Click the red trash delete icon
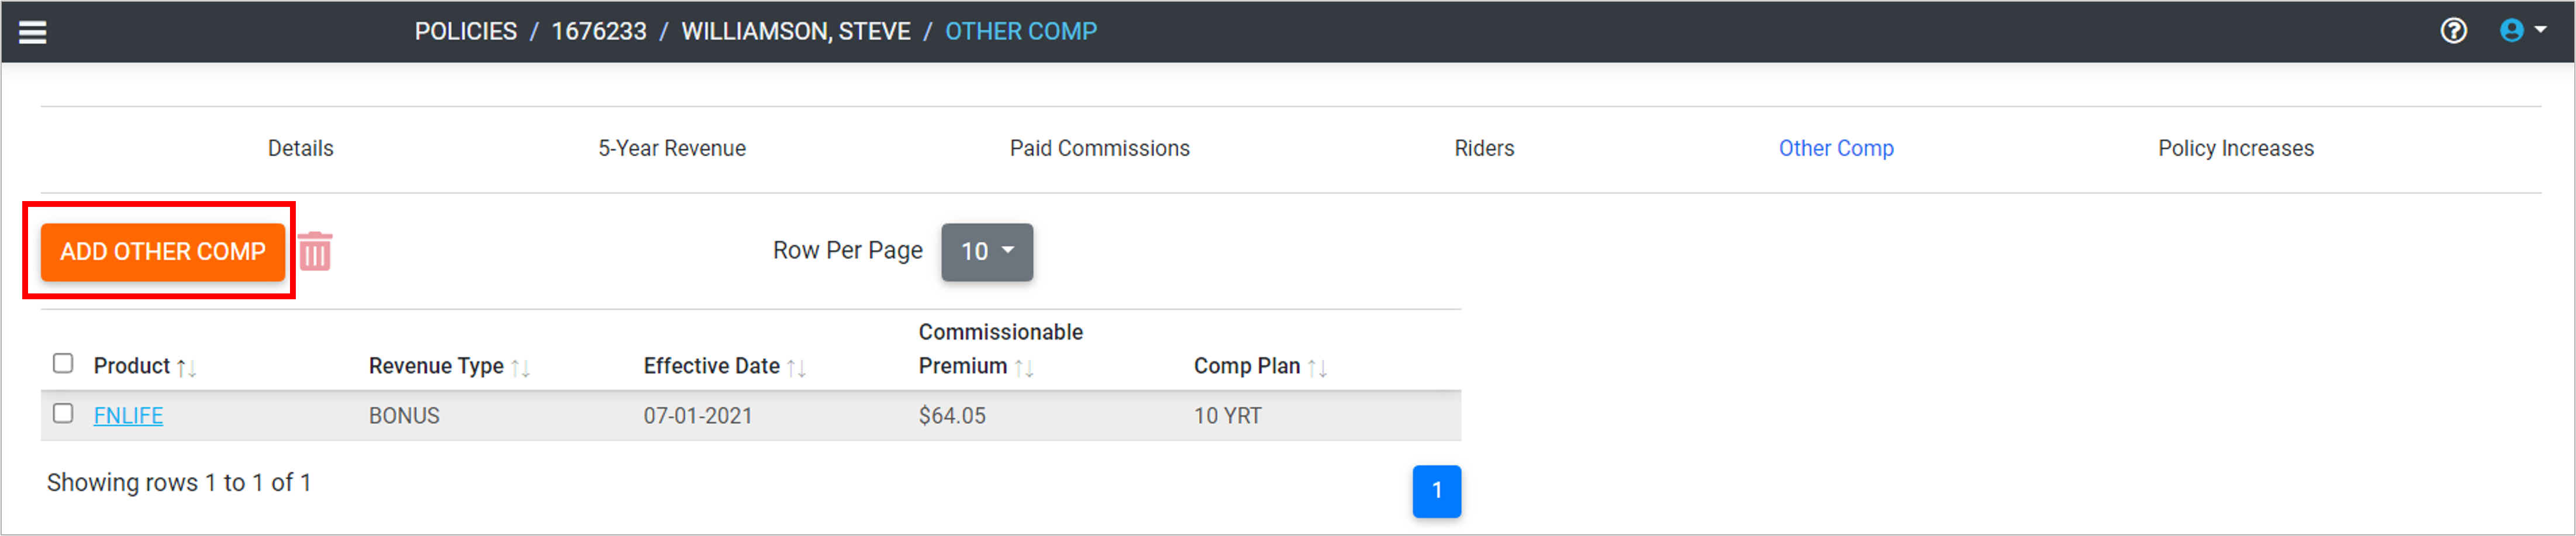 (315, 252)
